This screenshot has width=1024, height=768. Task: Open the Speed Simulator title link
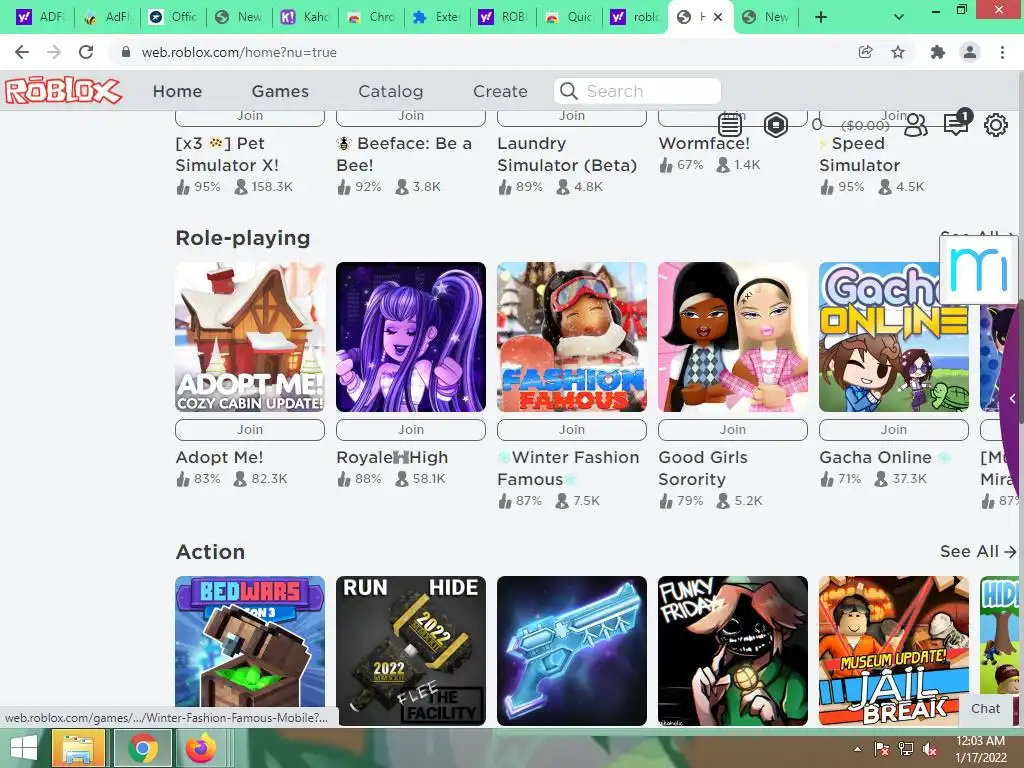[859, 154]
